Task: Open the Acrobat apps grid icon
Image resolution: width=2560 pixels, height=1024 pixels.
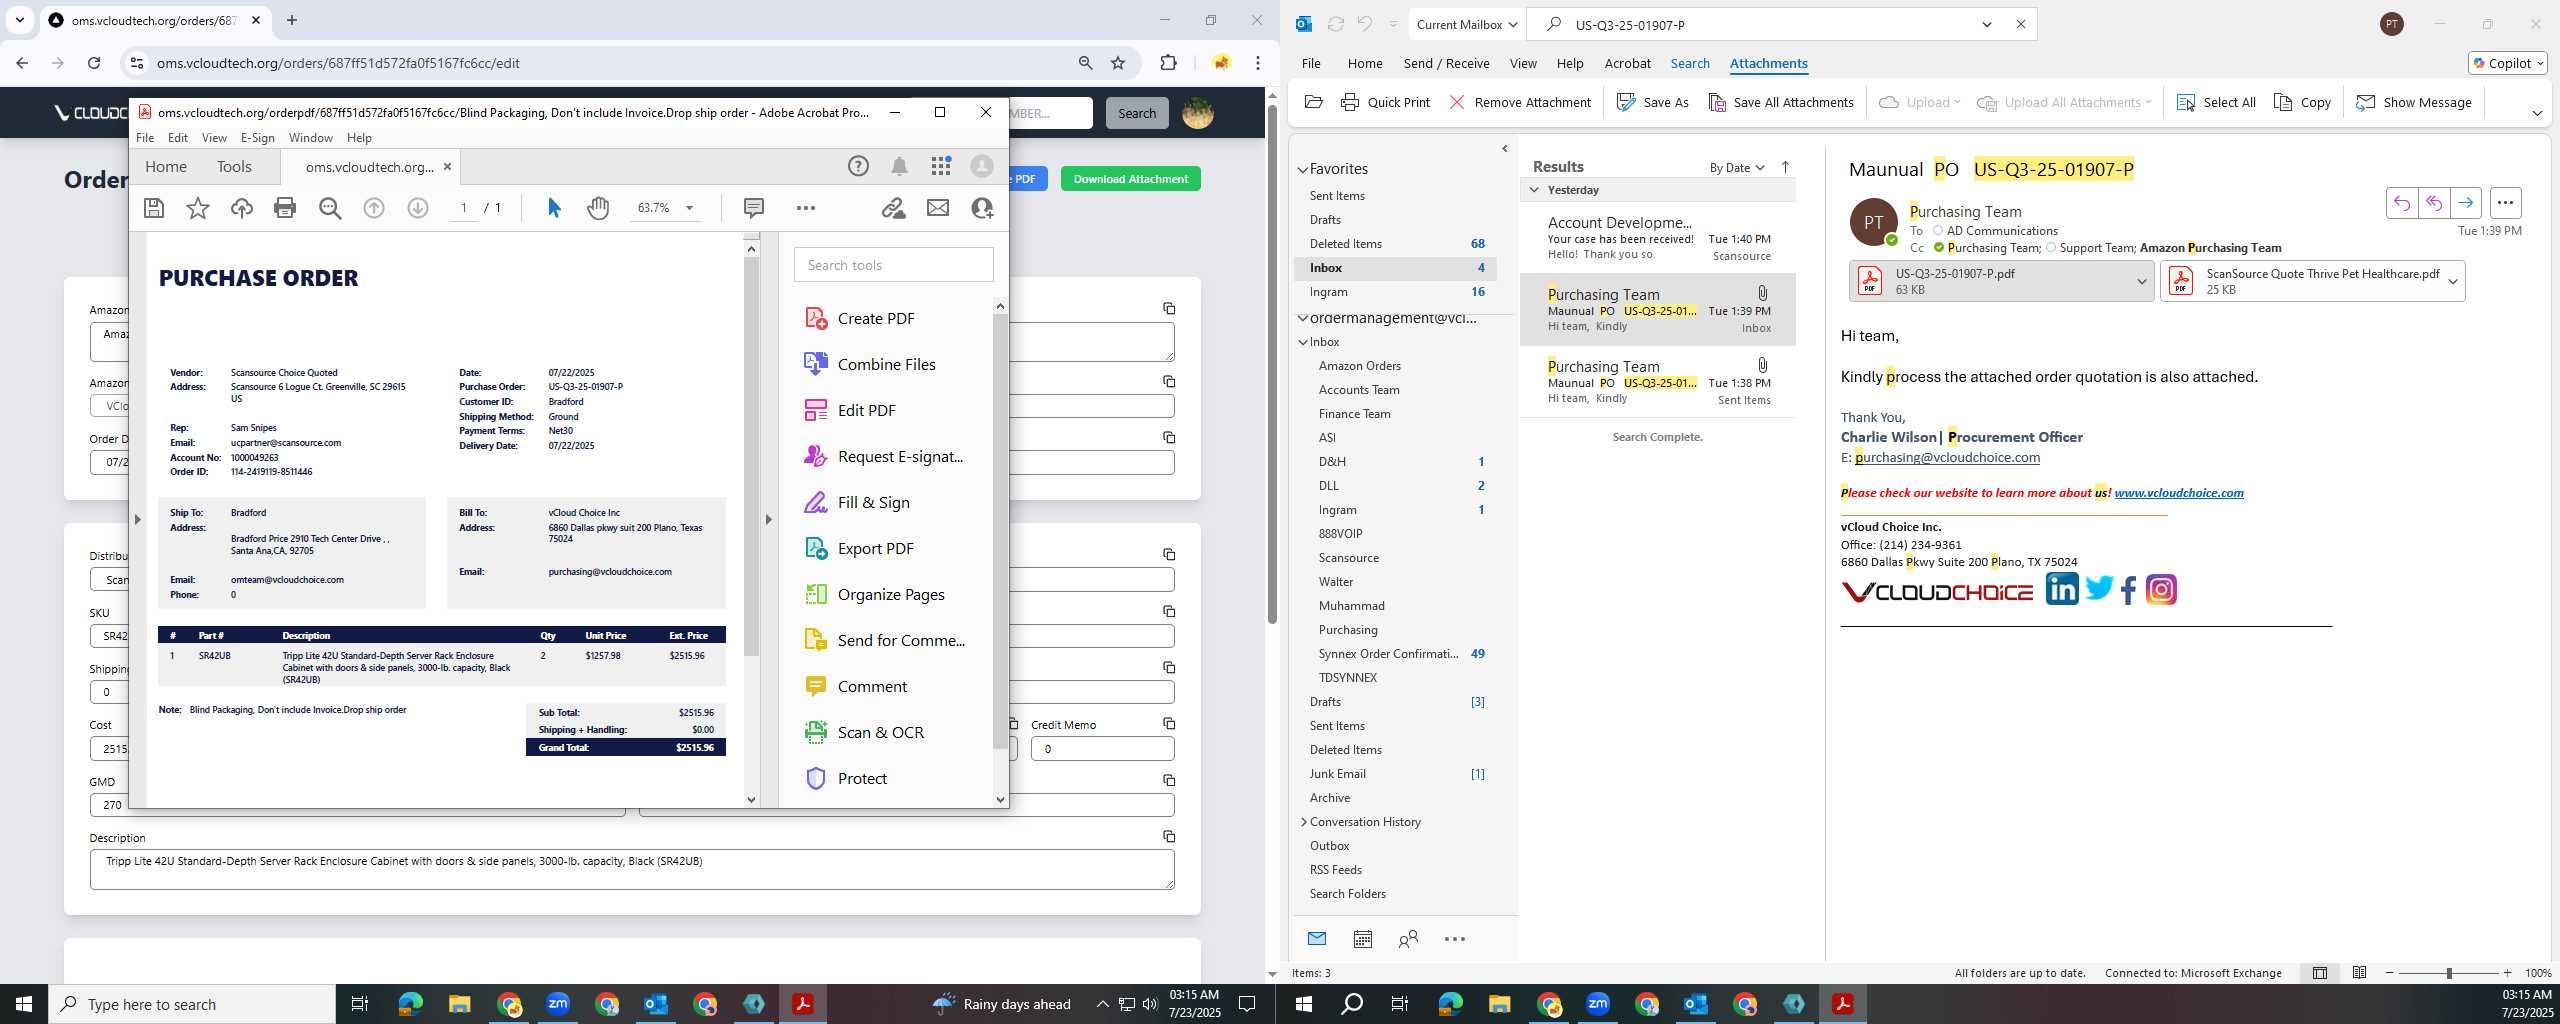Action: (941, 167)
